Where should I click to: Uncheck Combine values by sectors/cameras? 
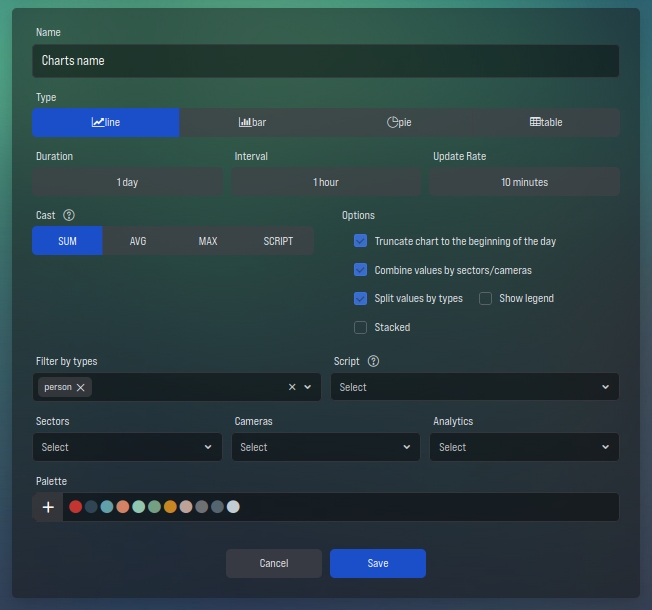[x=361, y=270]
